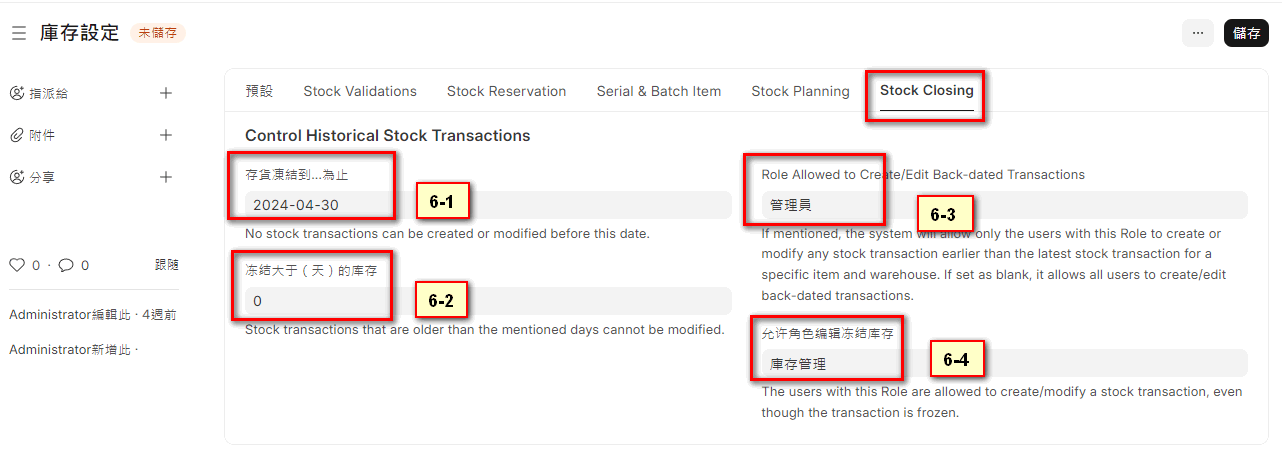The width and height of the screenshot is (1282, 456).
Task: Open the Stock Reservation tab
Action: pyautogui.click(x=506, y=91)
